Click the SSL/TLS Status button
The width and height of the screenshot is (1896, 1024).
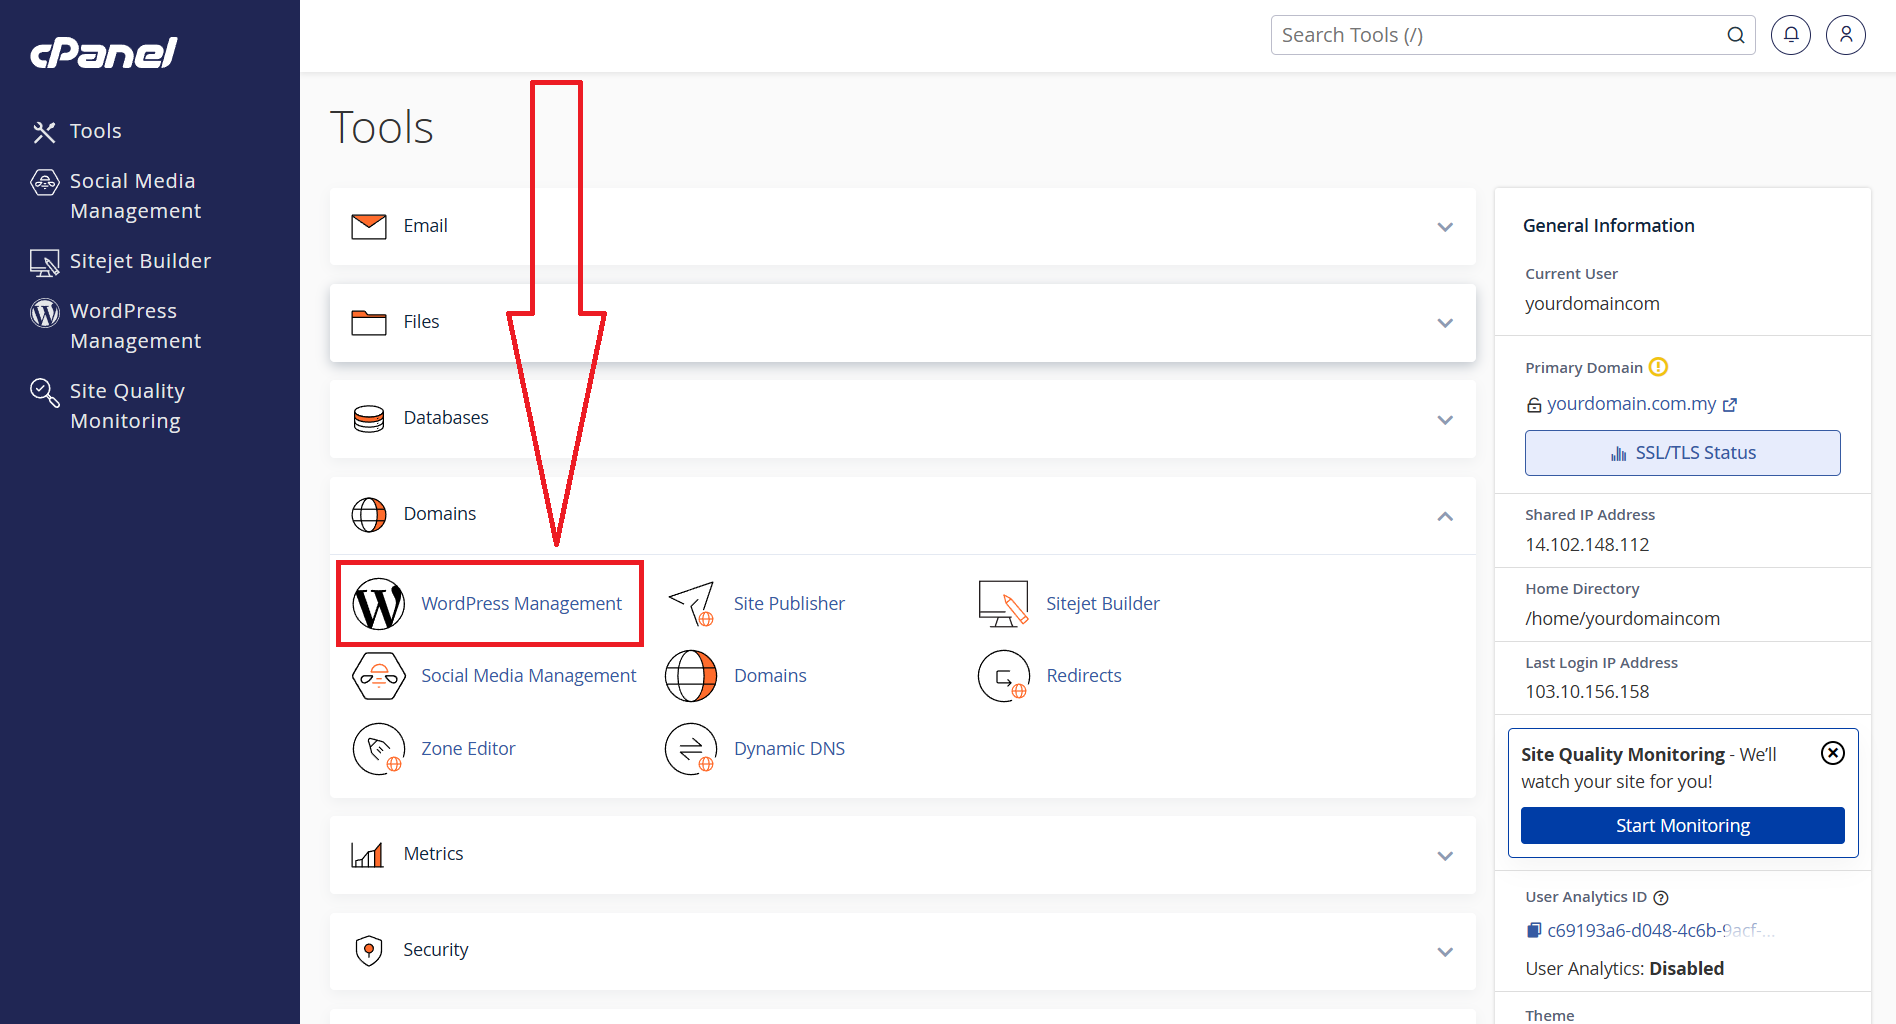(x=1683, y=453)
